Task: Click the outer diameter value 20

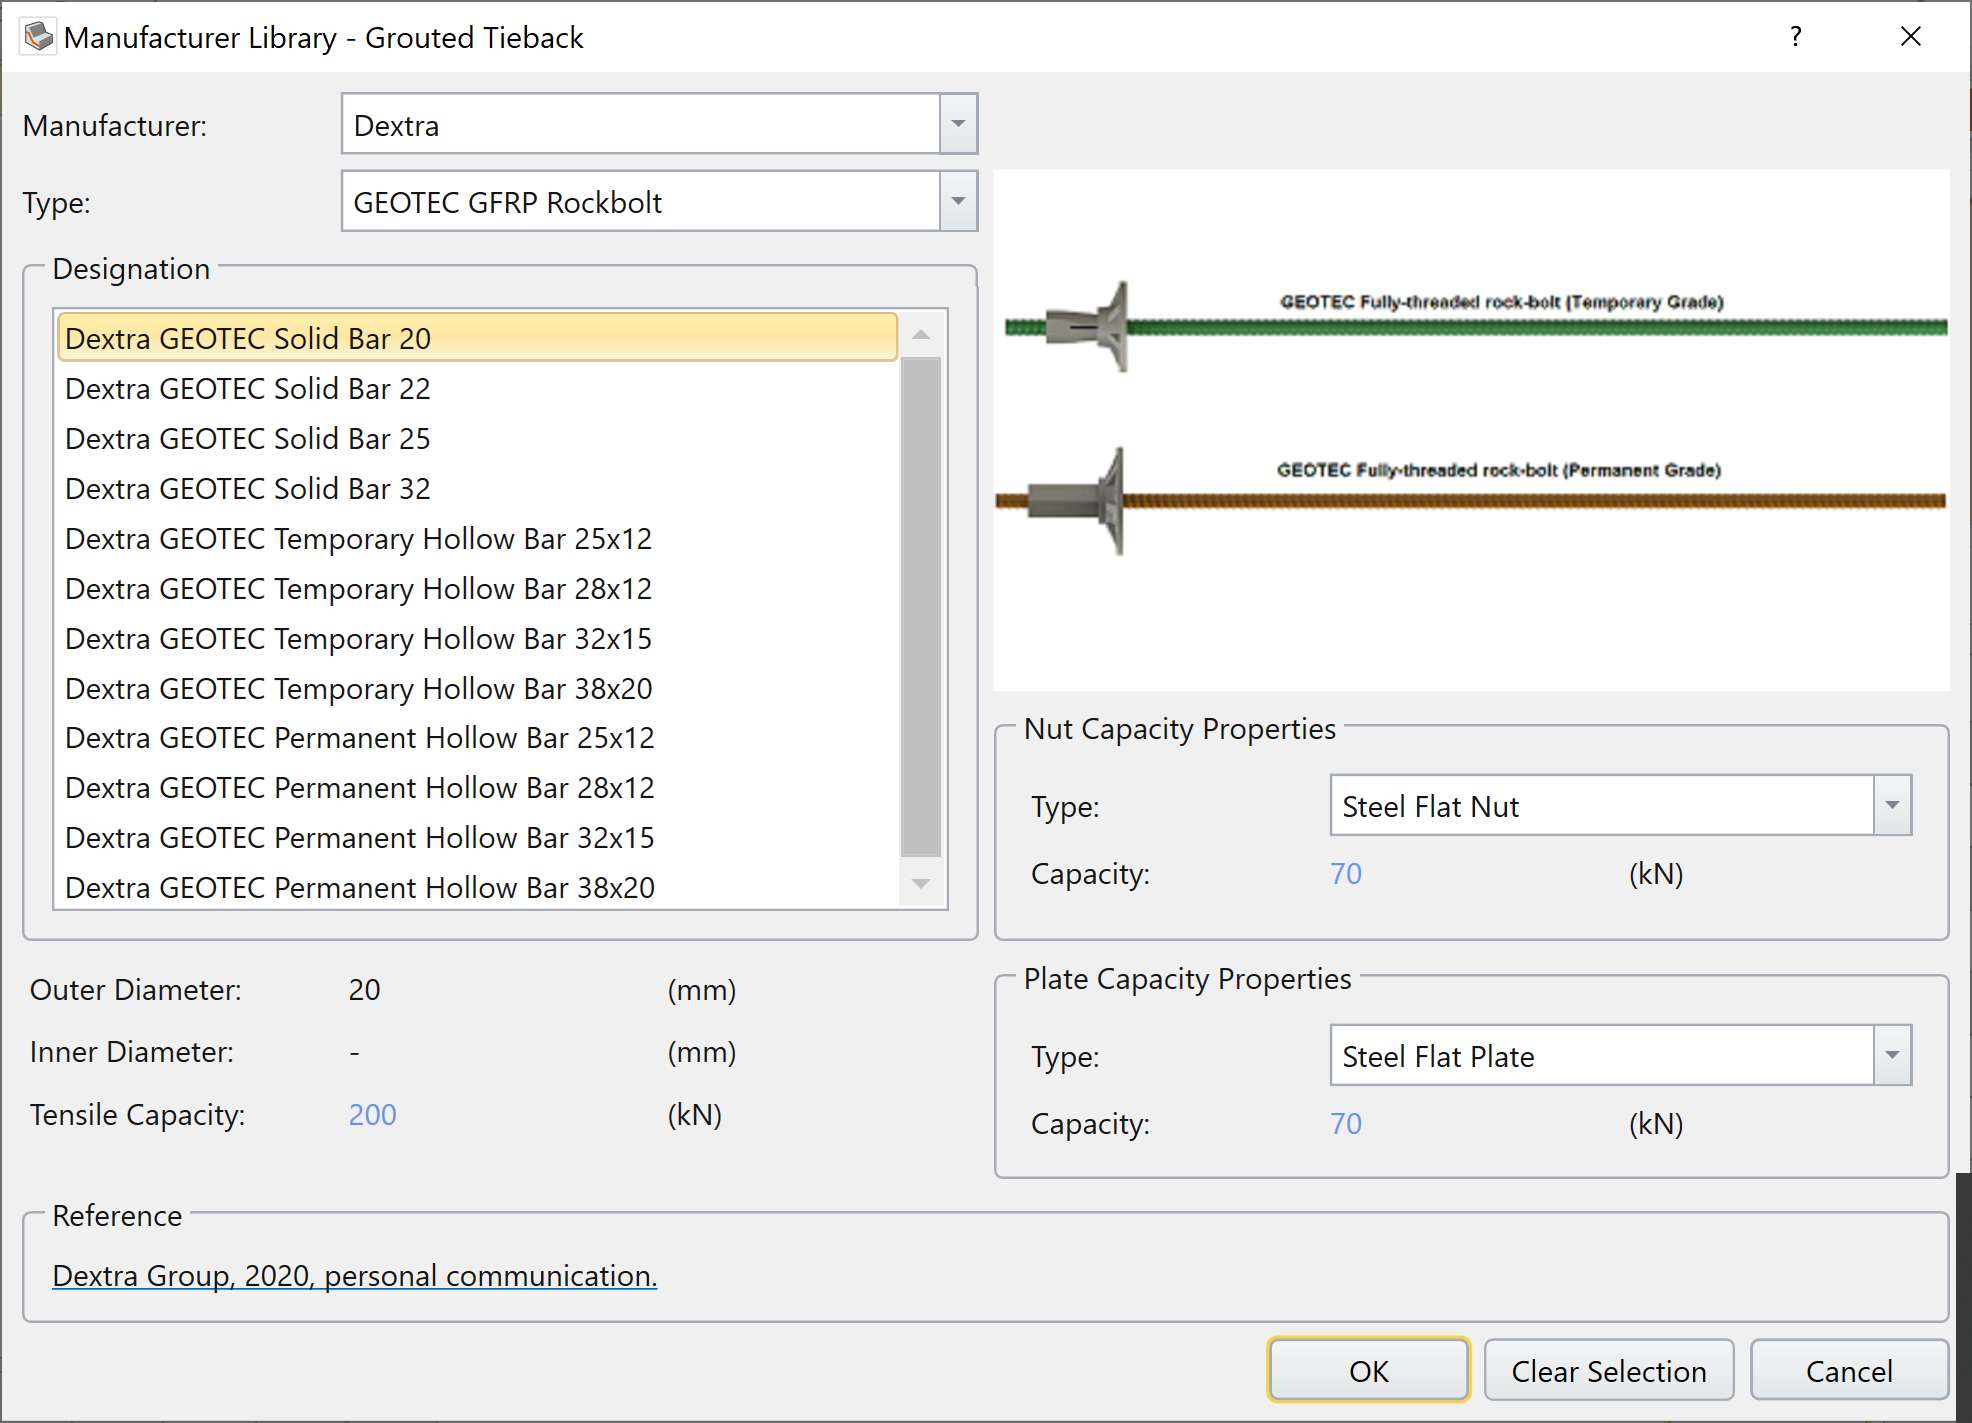Action: pyautogui.click(x=364, y=989)
